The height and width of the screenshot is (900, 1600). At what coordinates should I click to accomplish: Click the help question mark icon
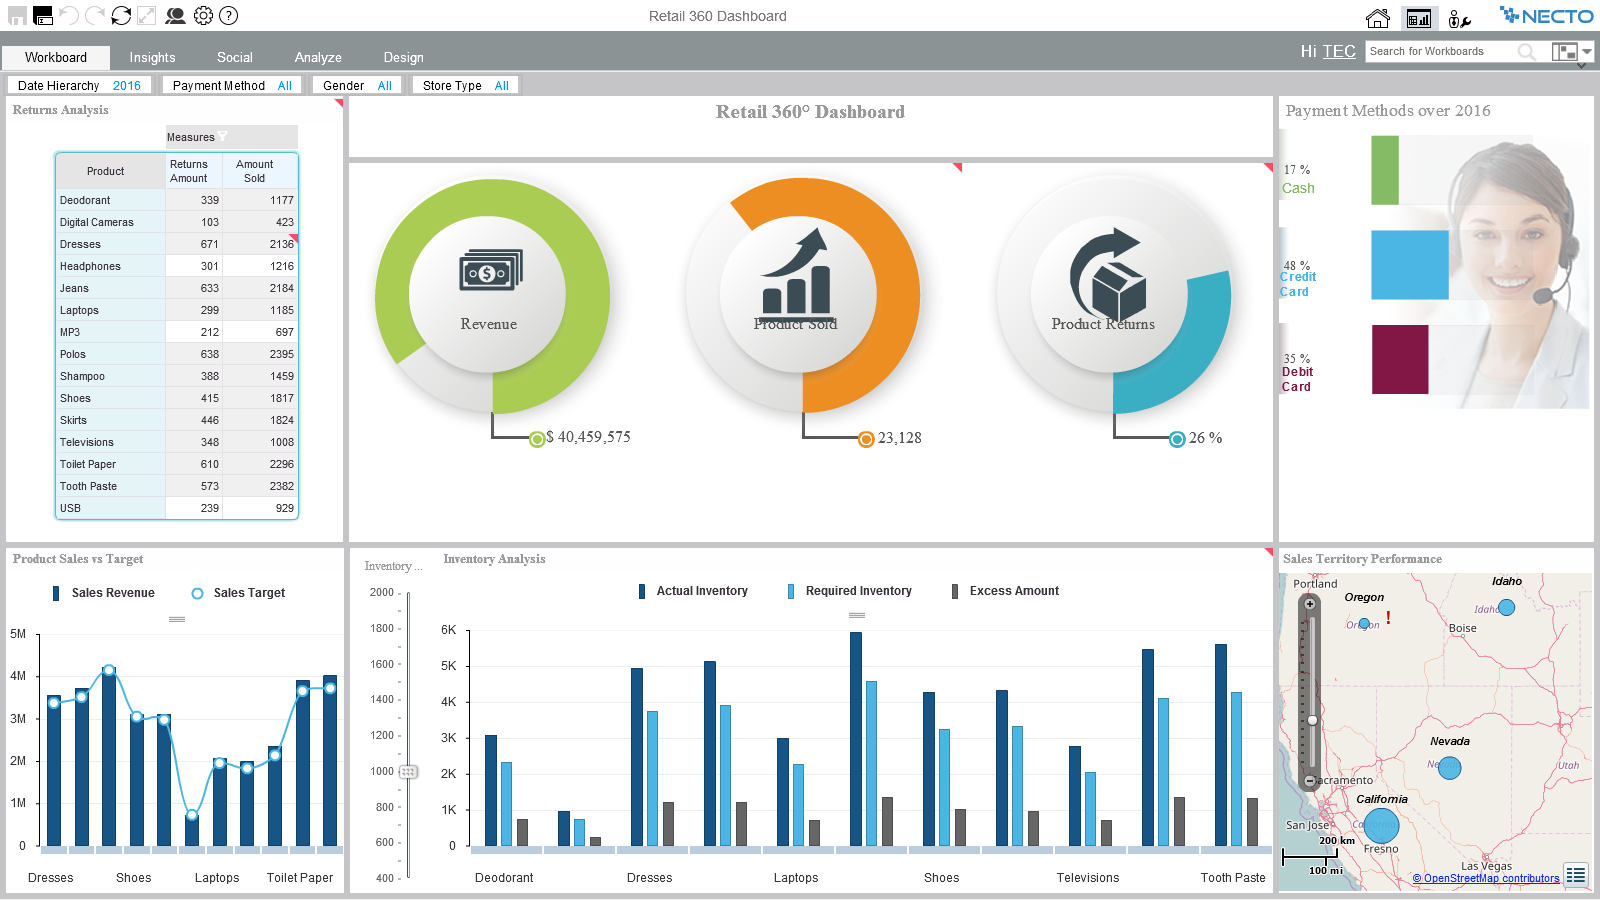pos(229,16)
